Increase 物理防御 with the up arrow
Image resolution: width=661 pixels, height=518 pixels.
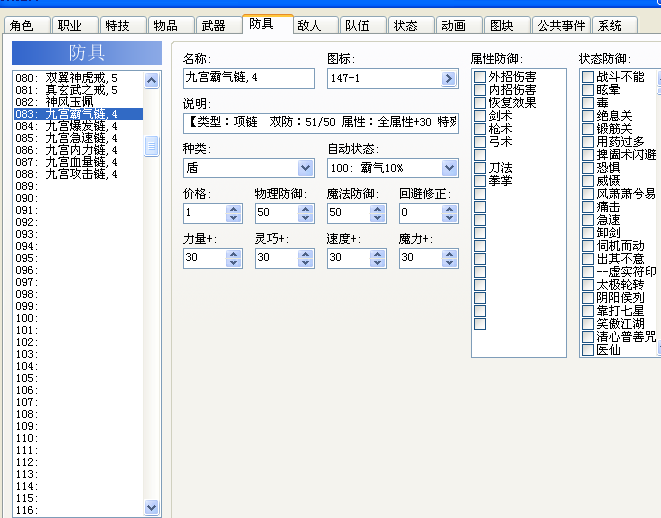click(x=306, y=209)
